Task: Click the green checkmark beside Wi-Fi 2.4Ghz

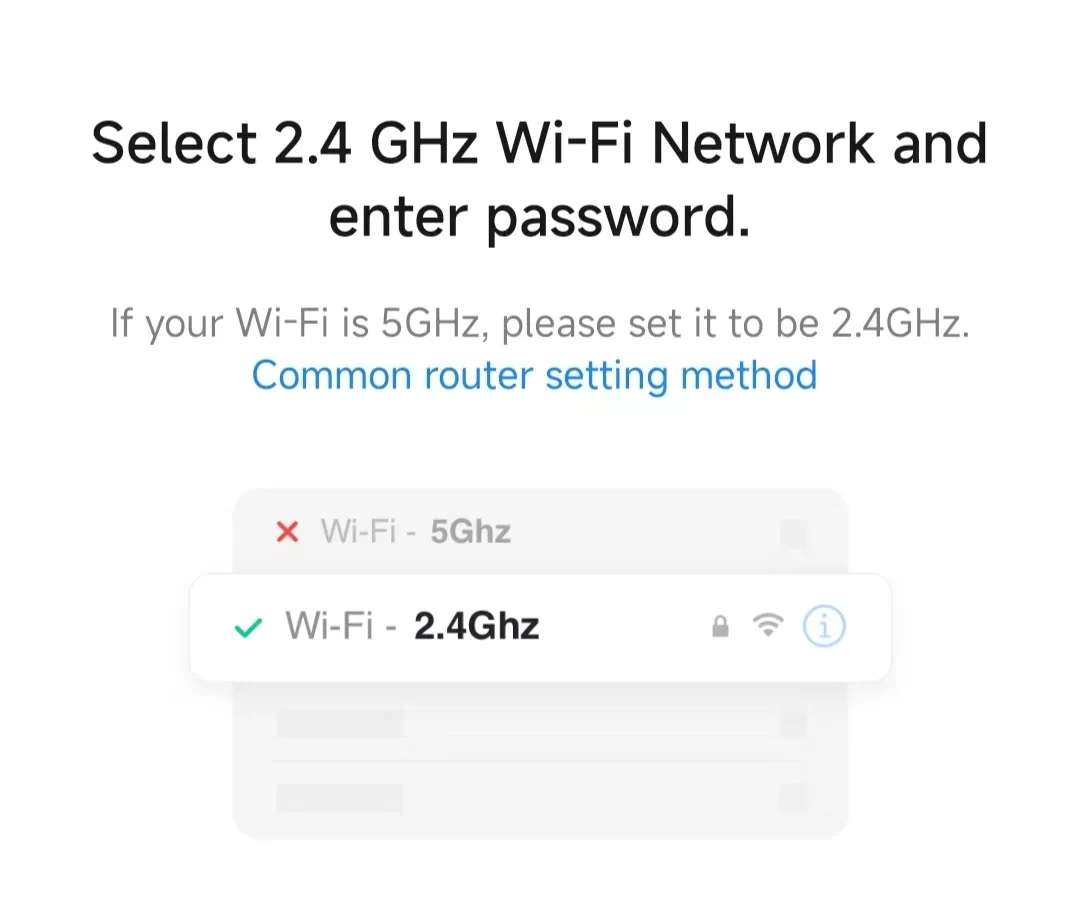Action: (x=247, y=626)
